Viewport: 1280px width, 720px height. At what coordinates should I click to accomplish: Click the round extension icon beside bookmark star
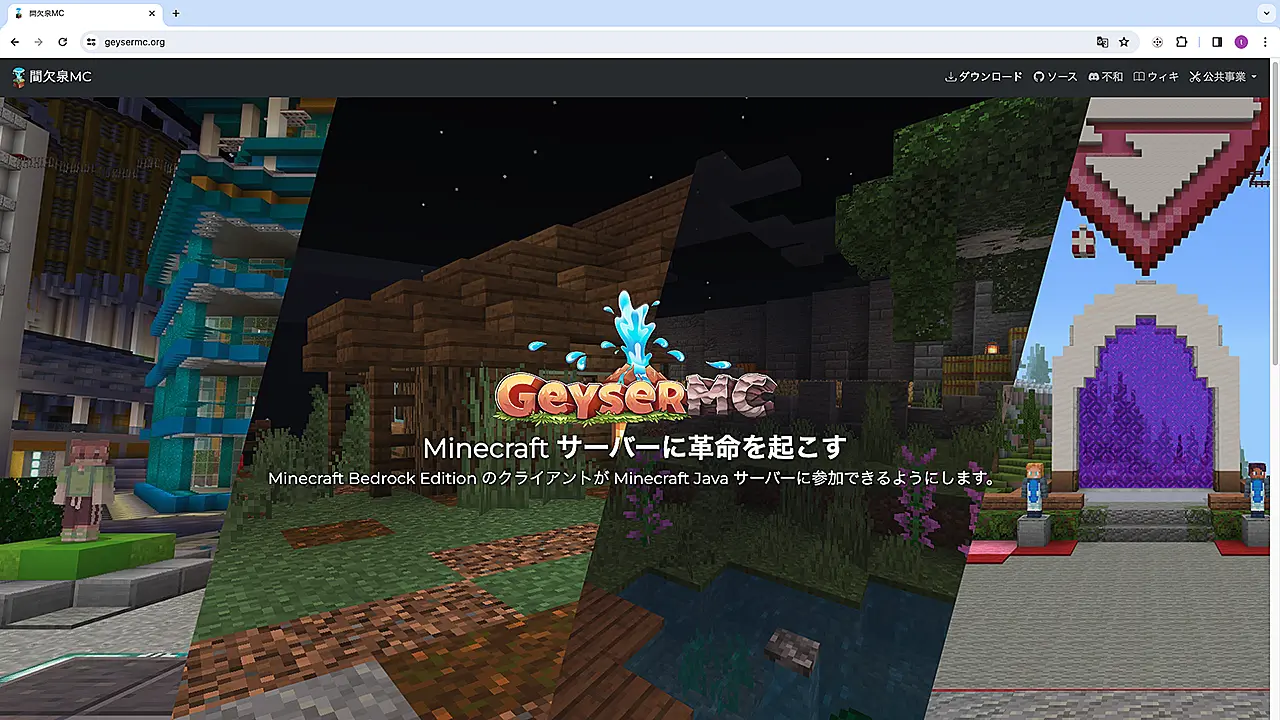tap(1157, 42)
